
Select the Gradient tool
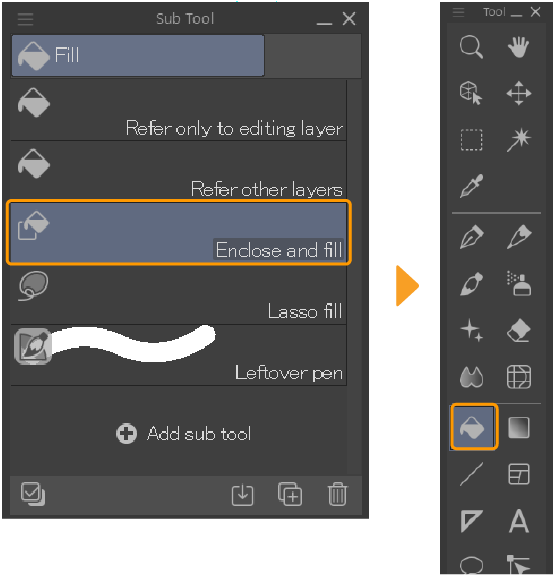[x=519, y=428]
